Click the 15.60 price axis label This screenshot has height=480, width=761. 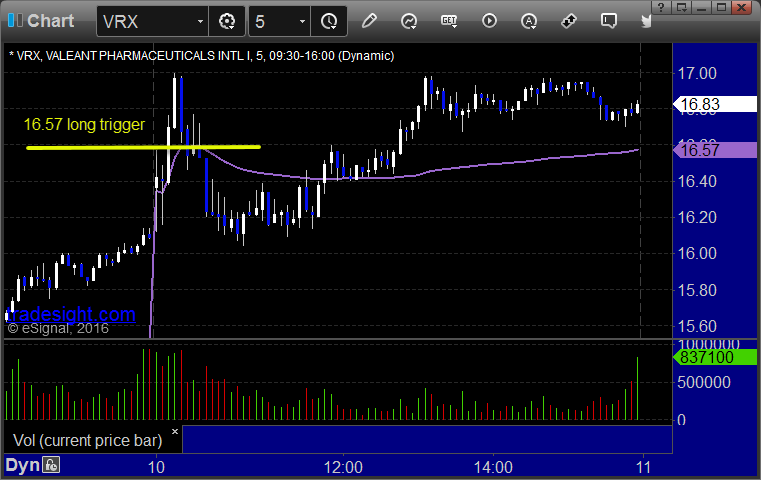point(697,326)
